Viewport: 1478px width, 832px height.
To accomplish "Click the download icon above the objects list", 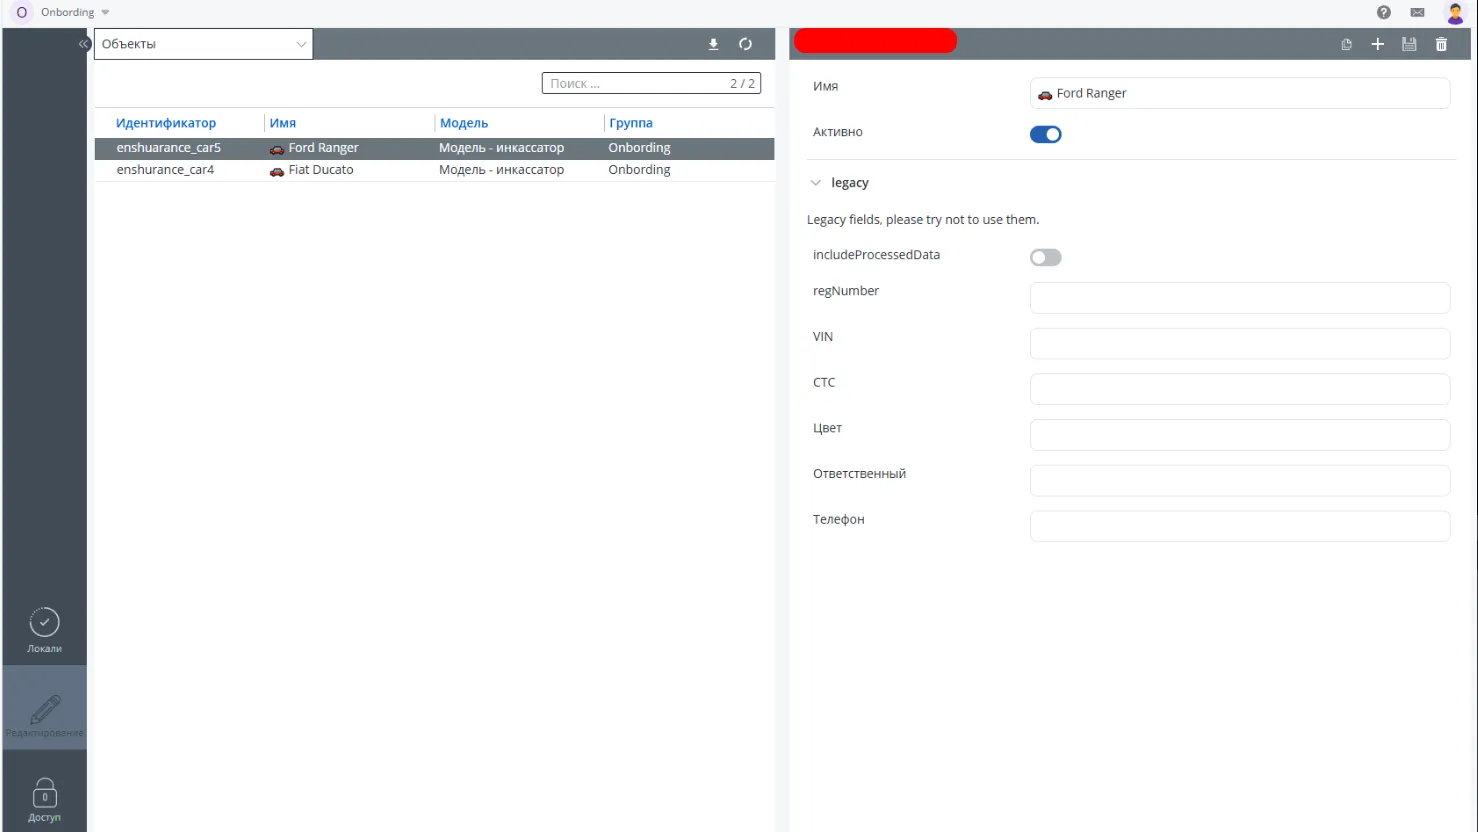I will (x=713, y=44).
